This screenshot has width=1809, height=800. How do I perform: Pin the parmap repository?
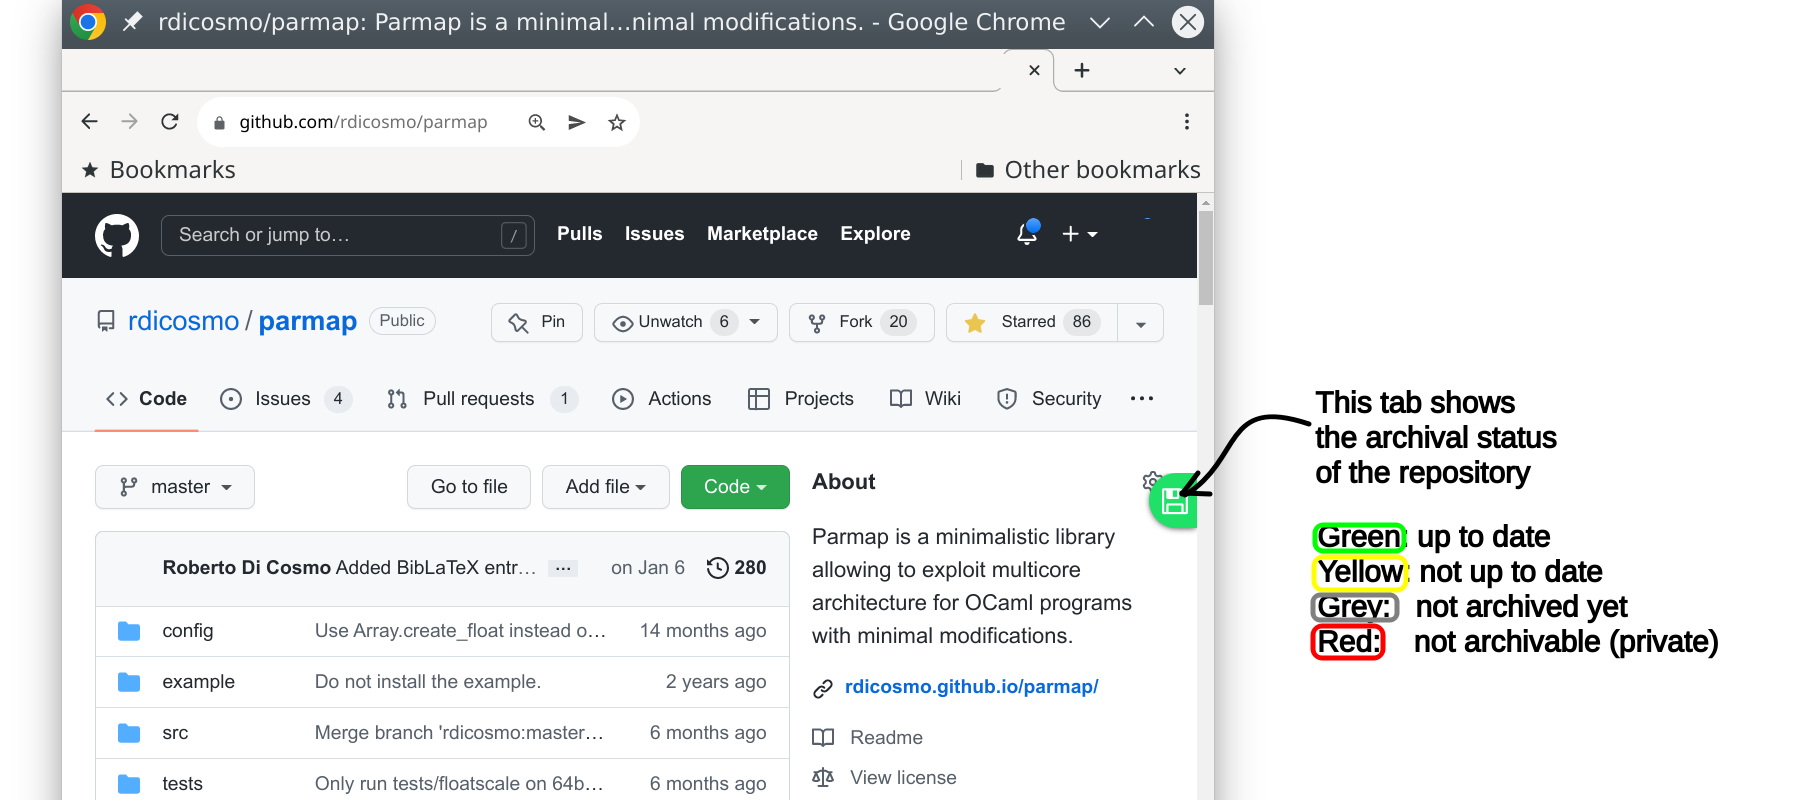[537, 322]
